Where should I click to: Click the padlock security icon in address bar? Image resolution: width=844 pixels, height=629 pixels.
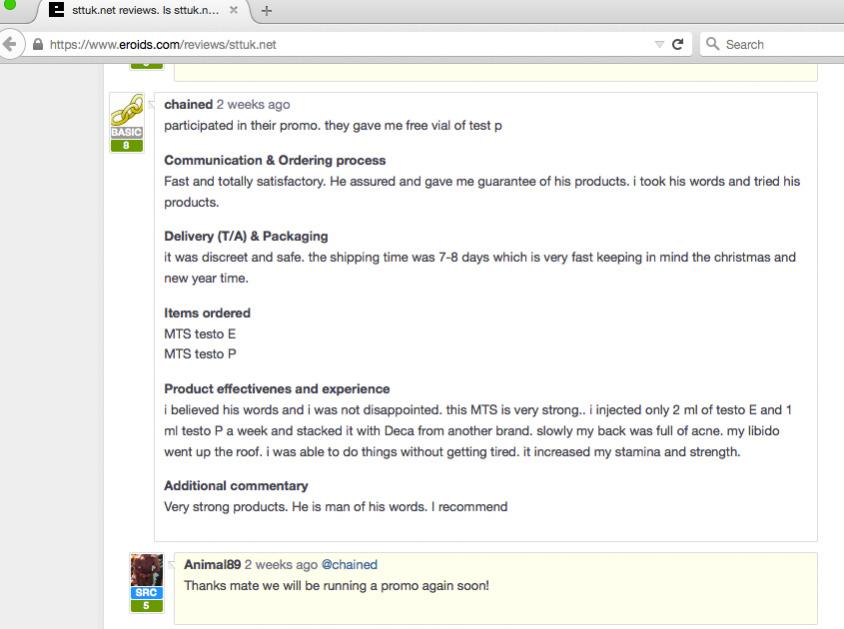pos(38,44)
